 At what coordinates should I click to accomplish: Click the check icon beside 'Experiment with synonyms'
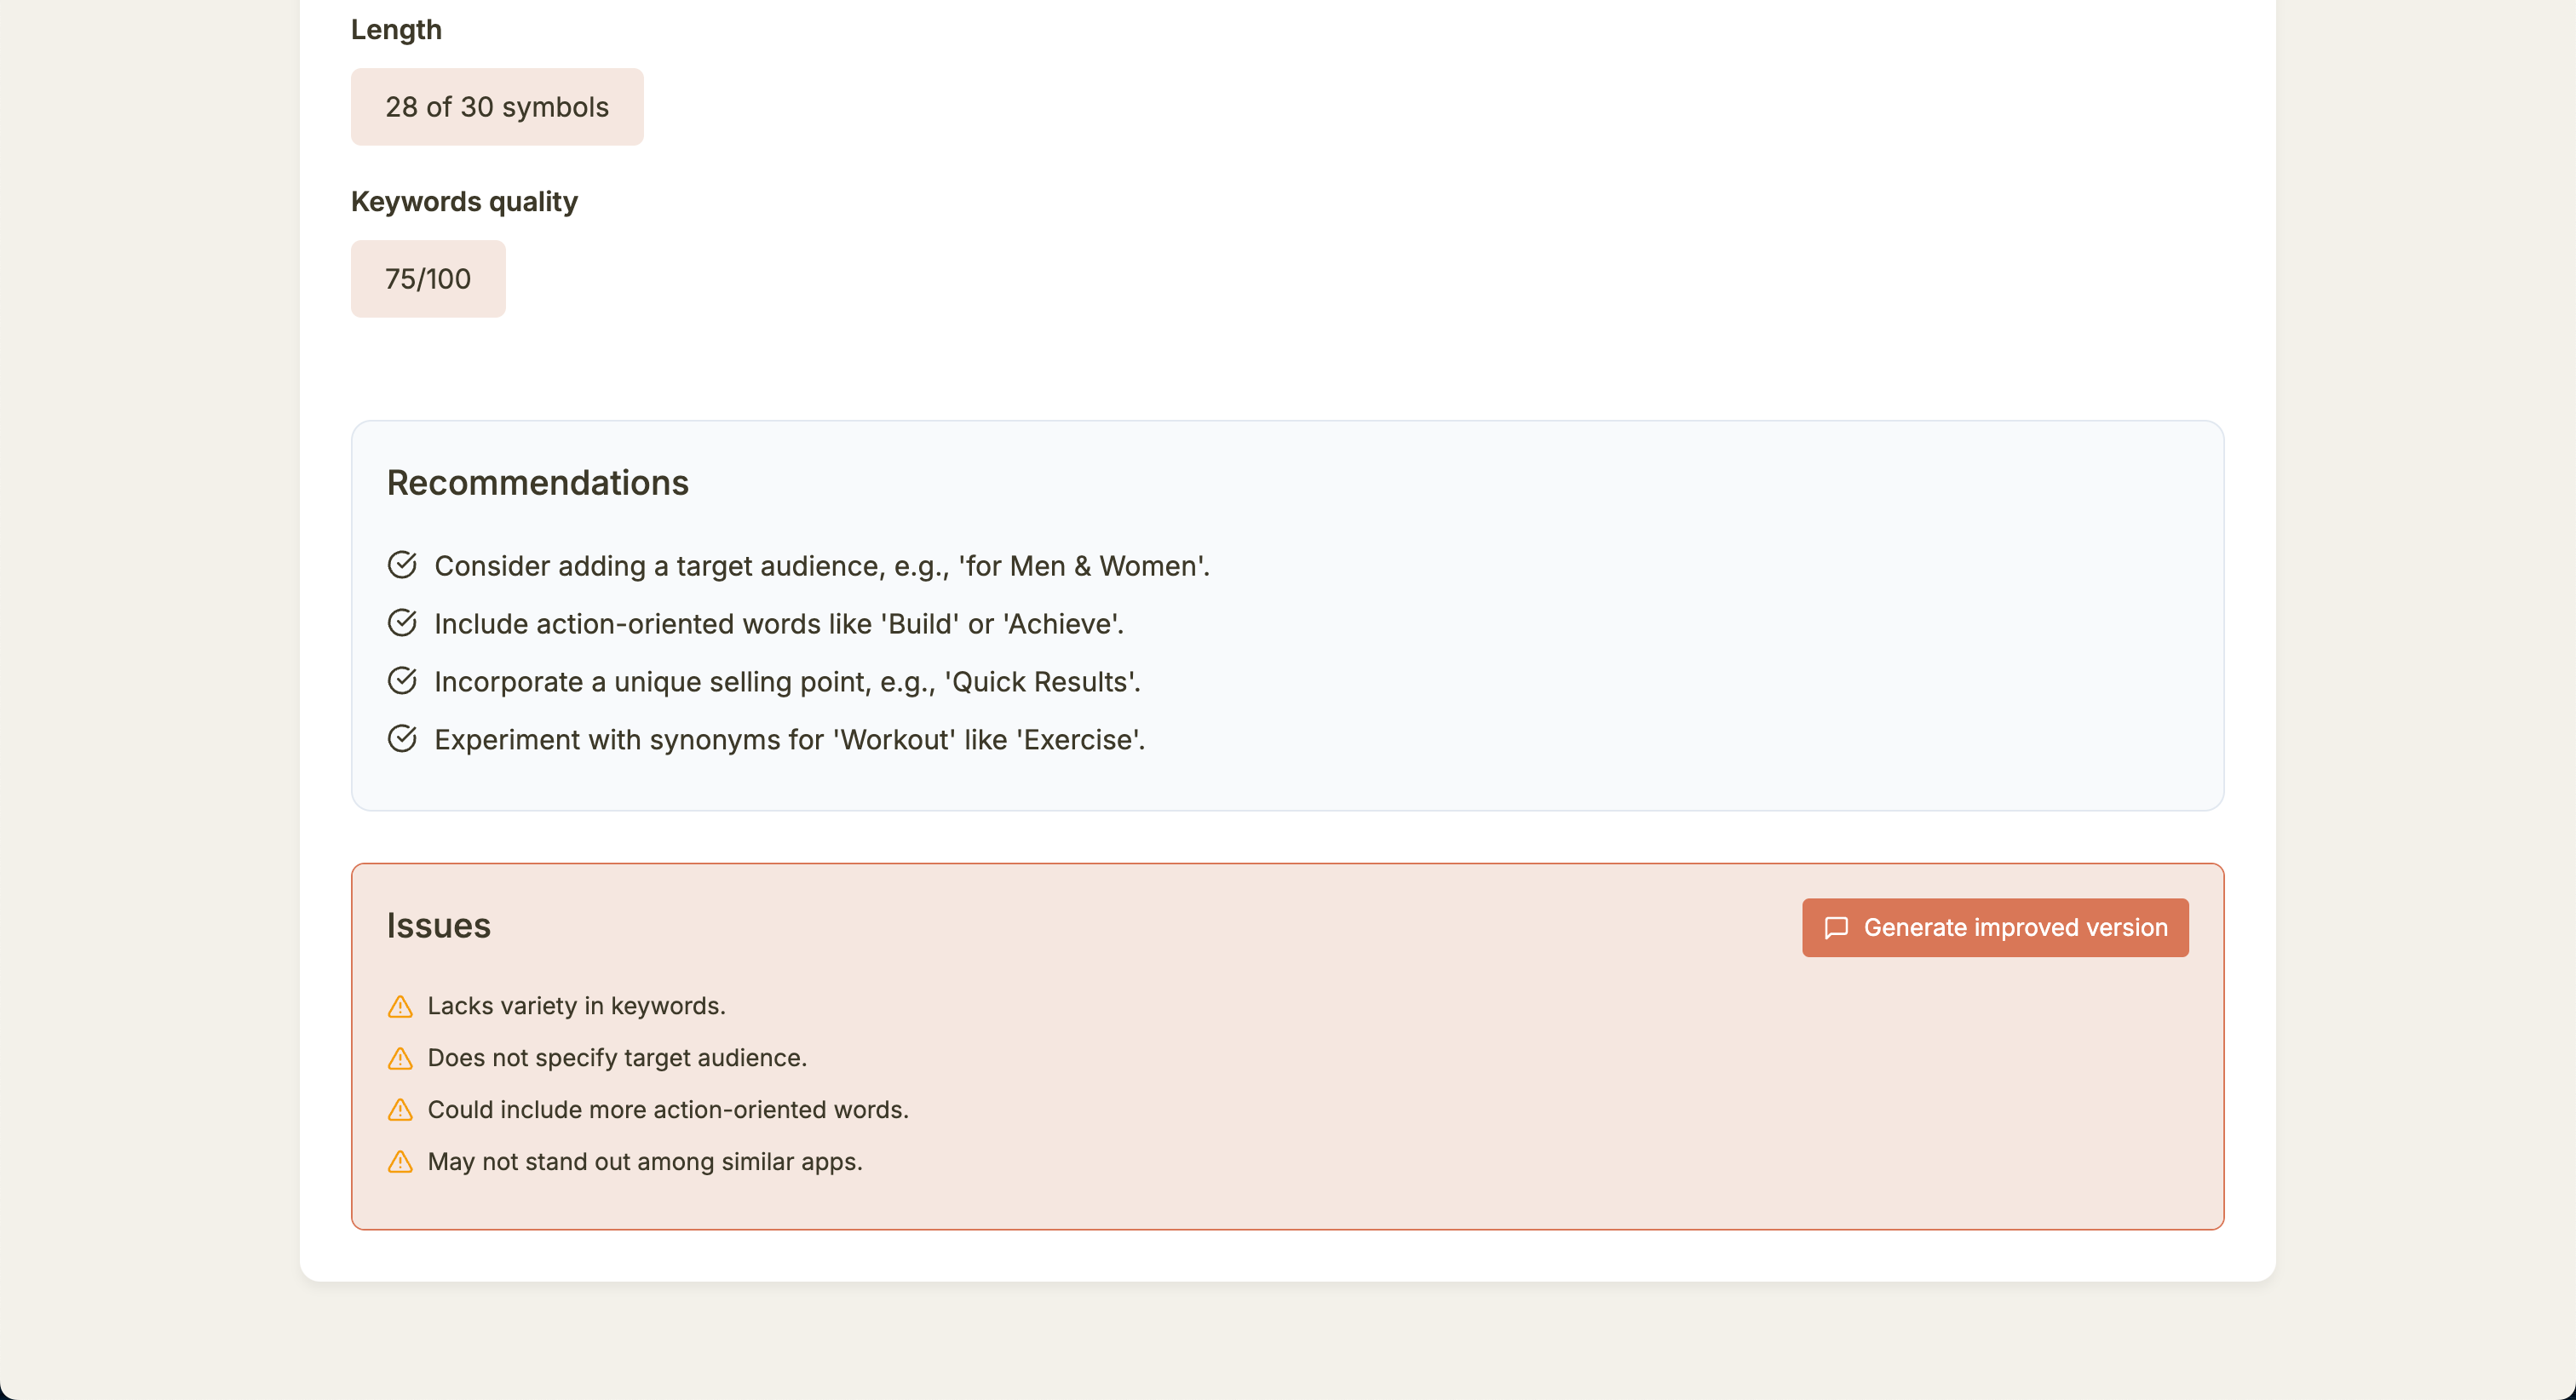pyautogui.click(x=402, y=739)
